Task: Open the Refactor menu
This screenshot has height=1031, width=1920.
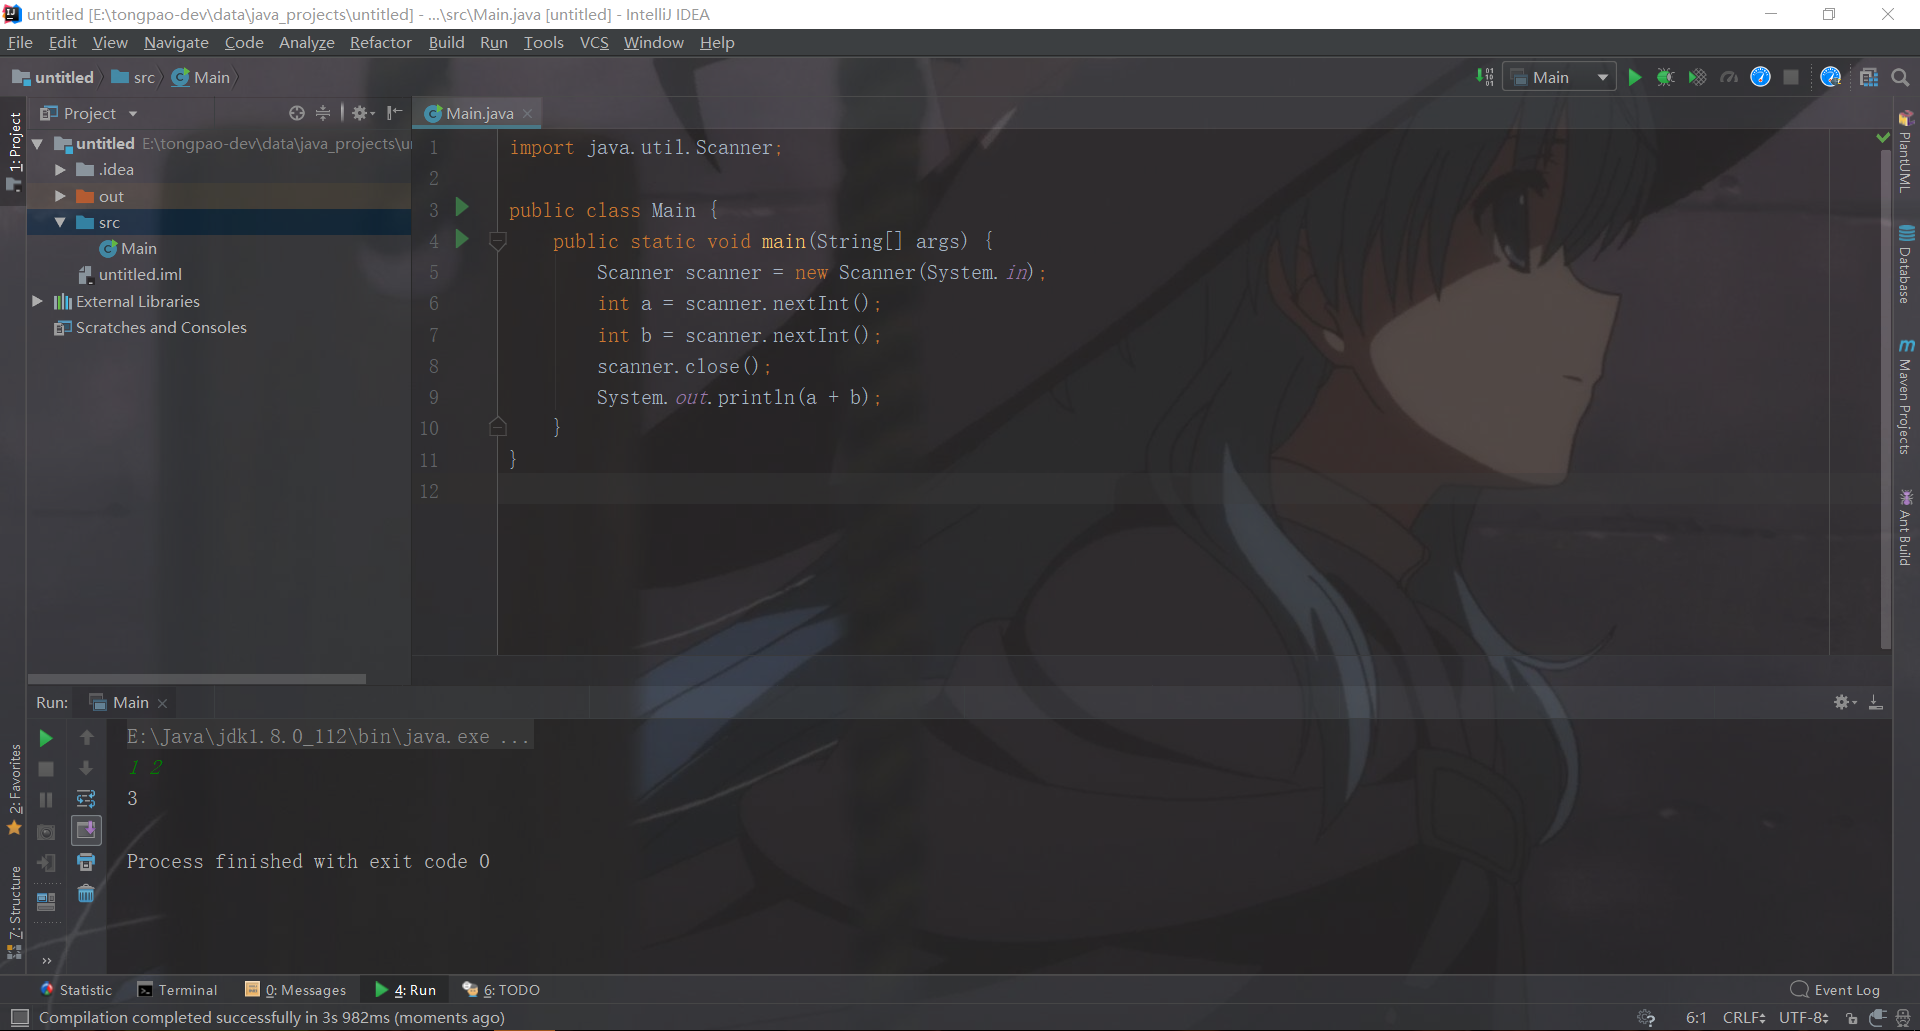Action: click(381, 42)
